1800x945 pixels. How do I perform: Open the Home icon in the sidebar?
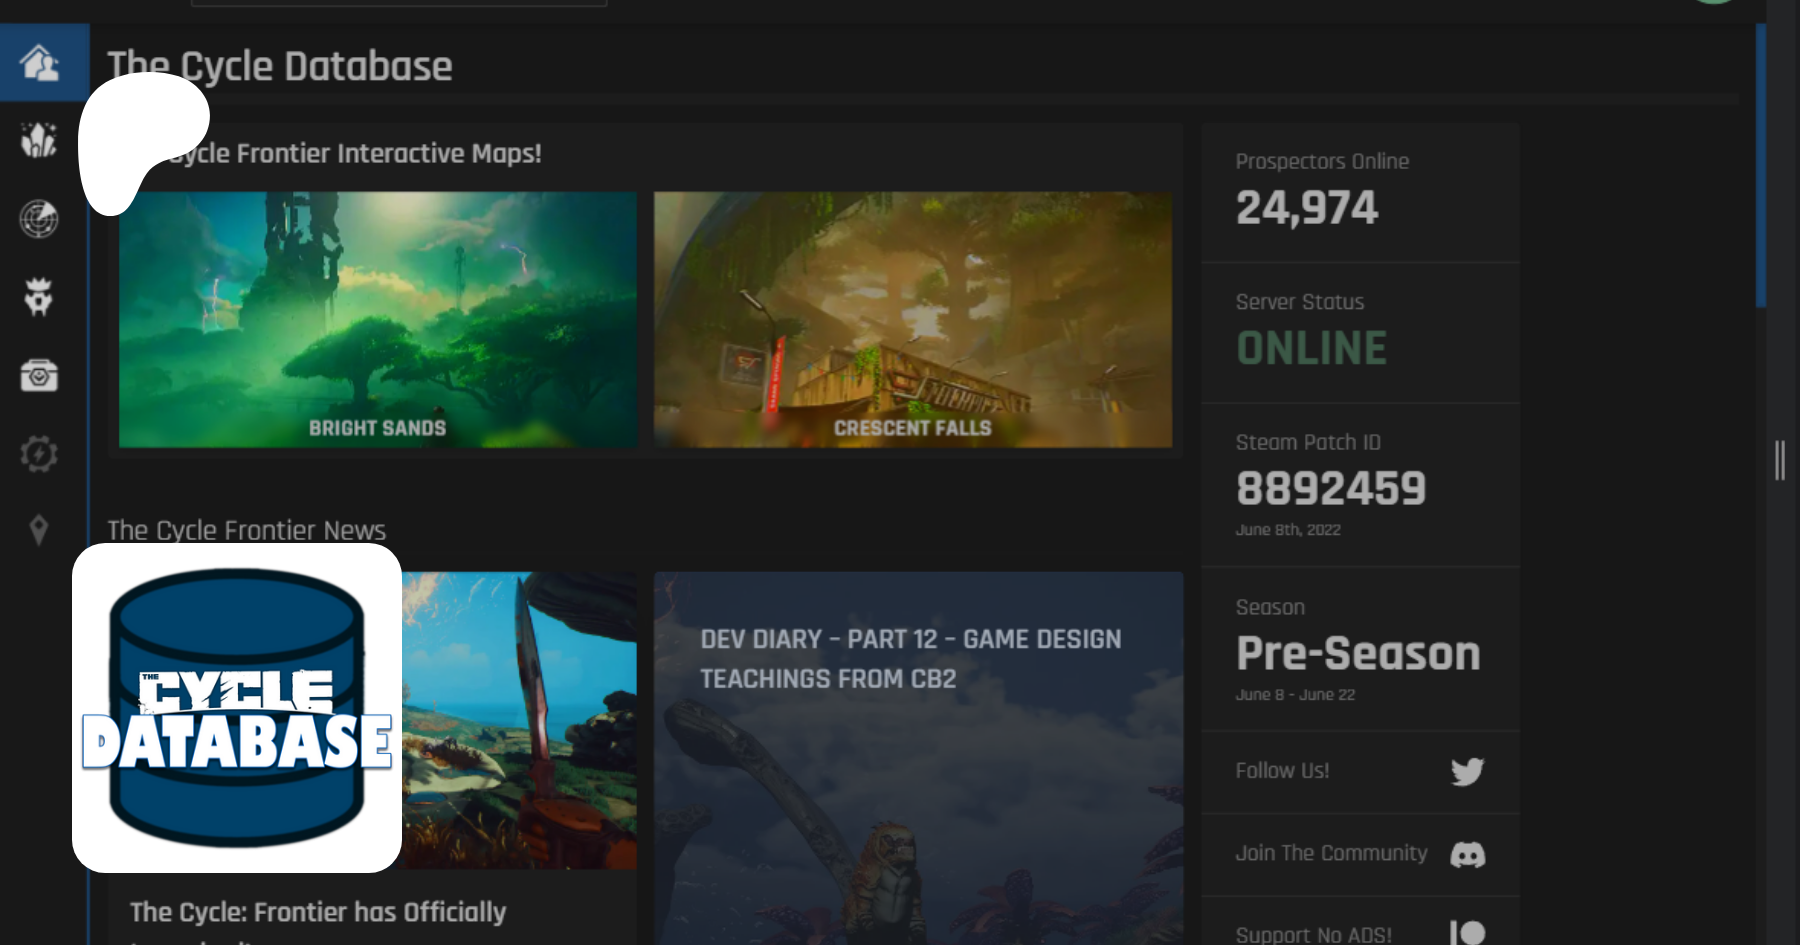click(40, 63)
